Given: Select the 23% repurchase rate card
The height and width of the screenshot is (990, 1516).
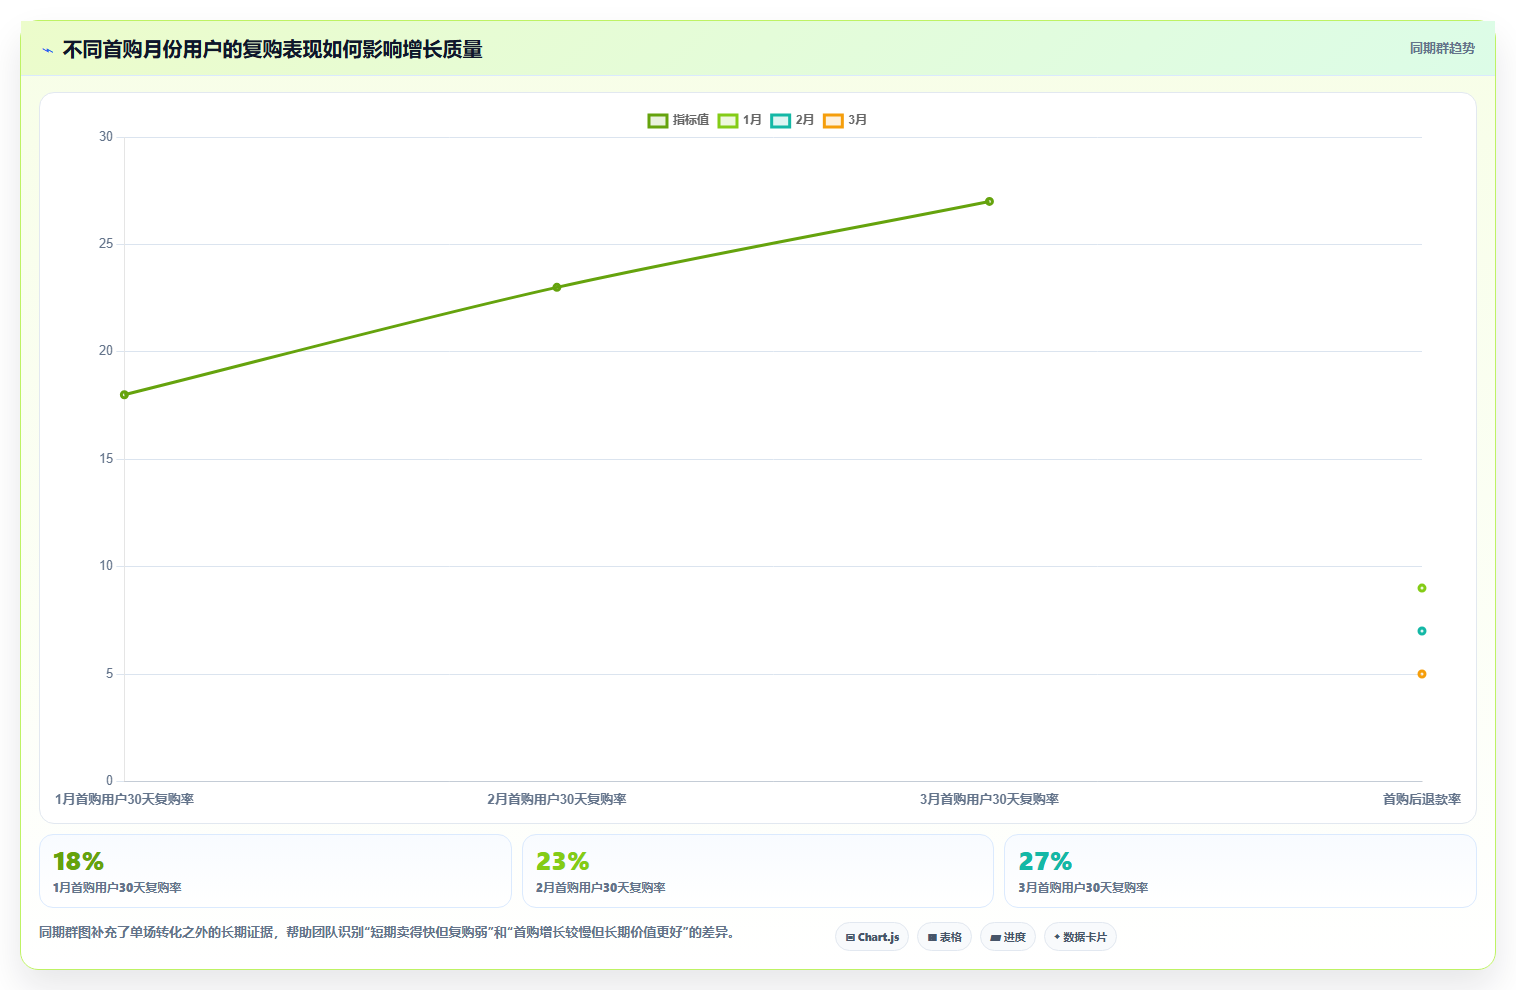Looking at the screenshot, I should (758, 871).
